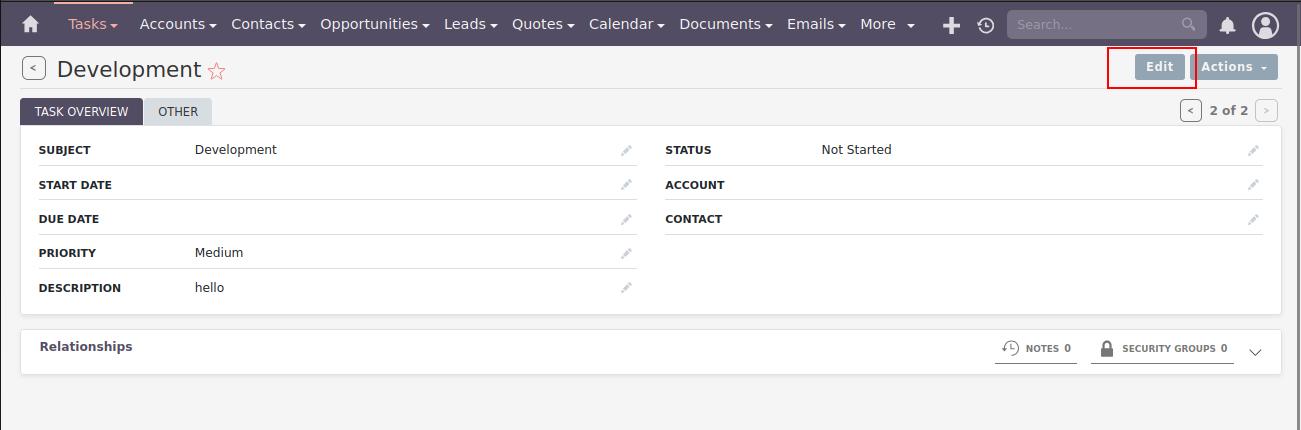1301x430 pixels.
Task: Edit the Contact field pencil icon
Action: [1253, 219]
